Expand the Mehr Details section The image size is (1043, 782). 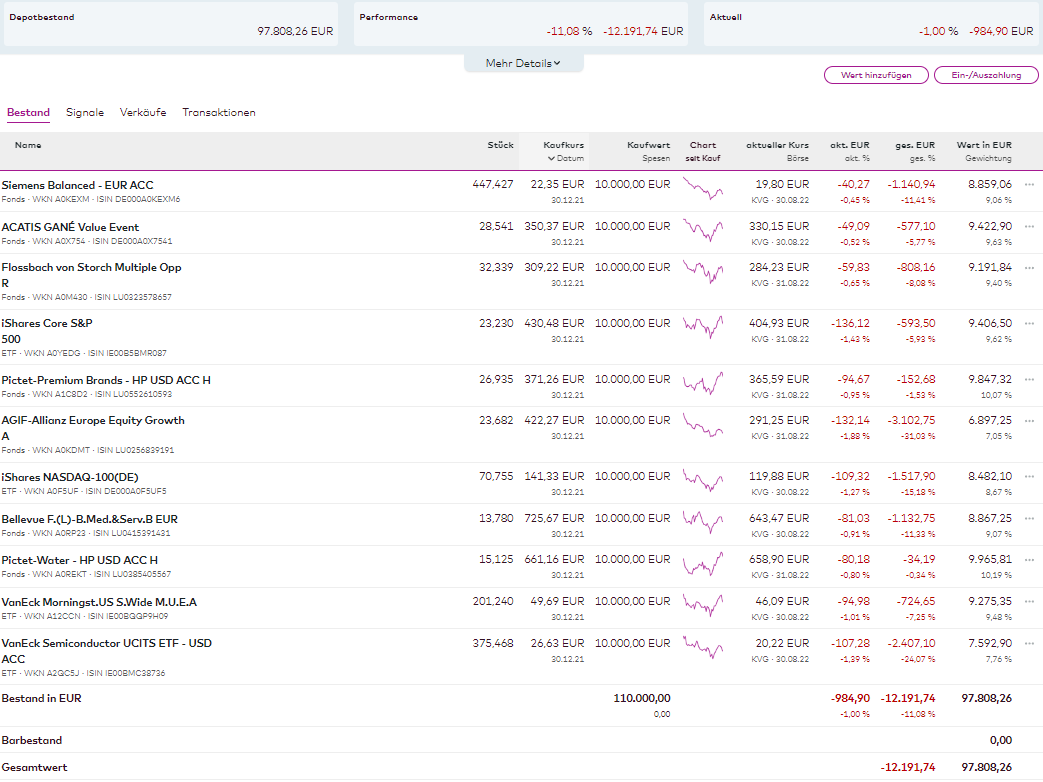click(523, 63)
